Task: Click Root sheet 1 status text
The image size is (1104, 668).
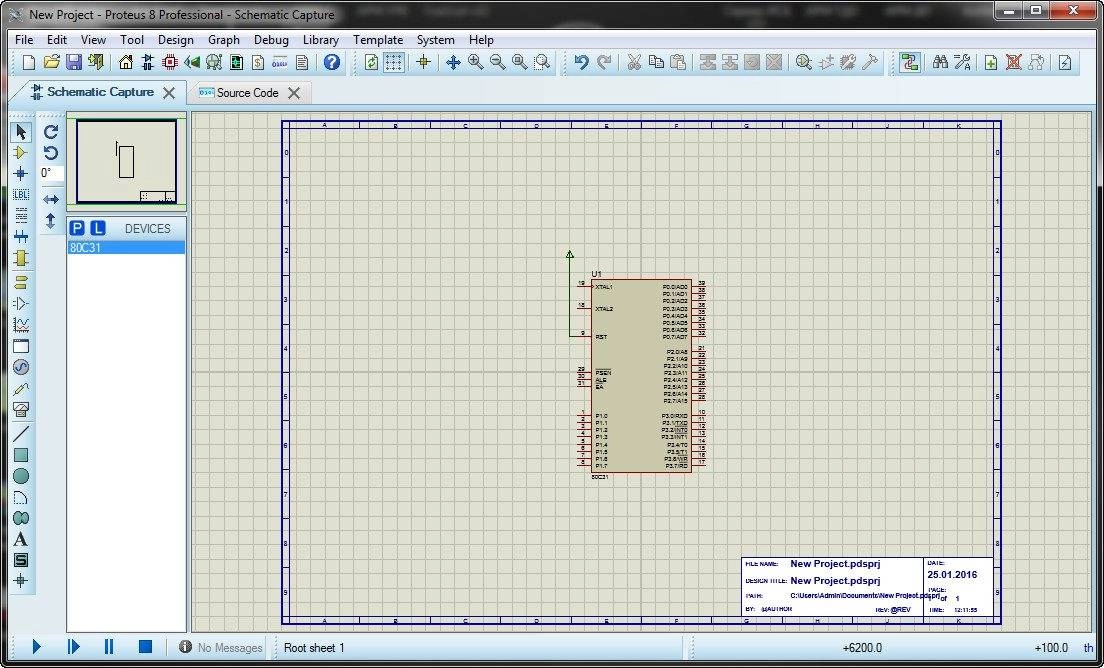Action: click(x=314, y=648)
